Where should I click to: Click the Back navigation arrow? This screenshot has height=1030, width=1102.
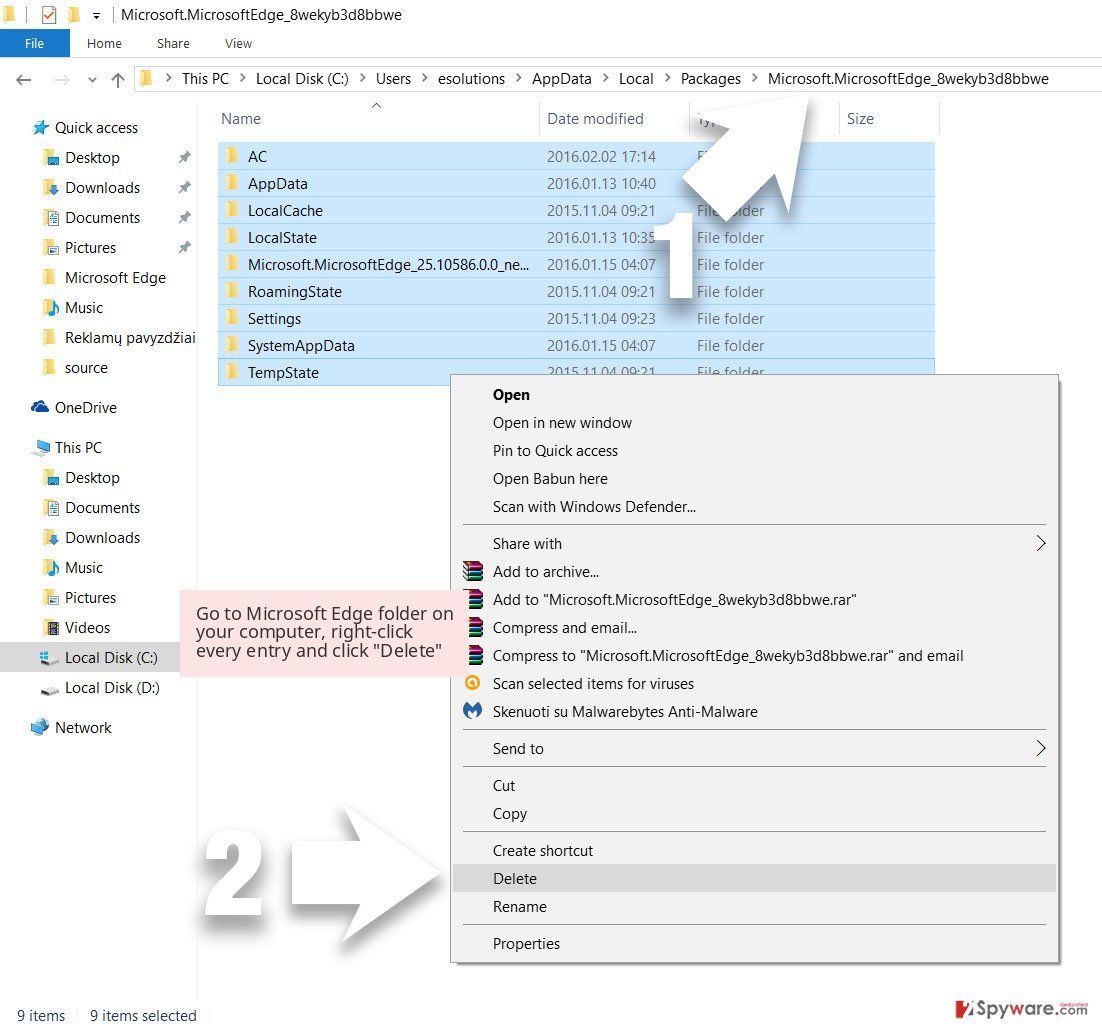24,79
